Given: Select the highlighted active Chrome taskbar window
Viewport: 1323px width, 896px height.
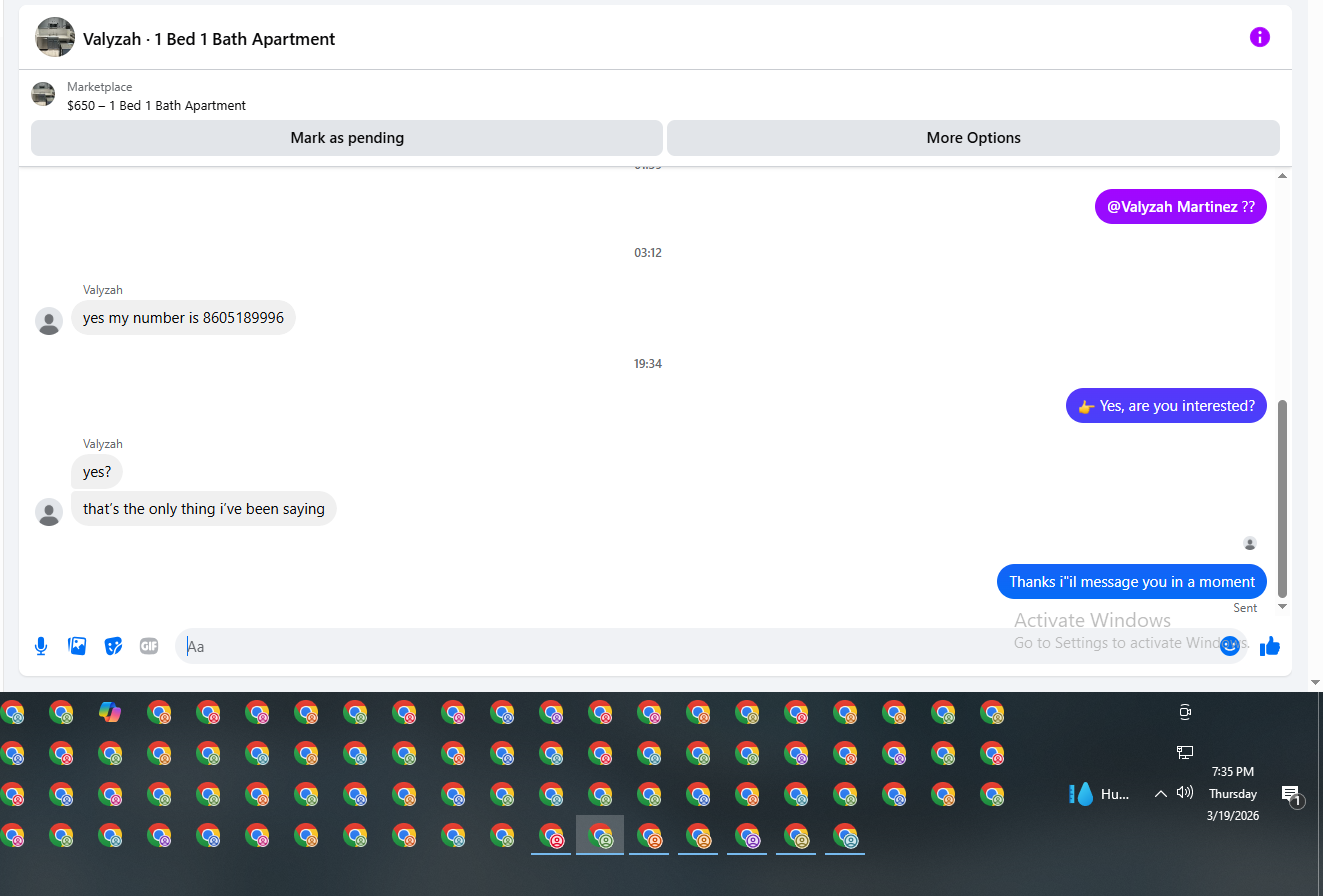Looking at the screenshot, I should (600, 835).
